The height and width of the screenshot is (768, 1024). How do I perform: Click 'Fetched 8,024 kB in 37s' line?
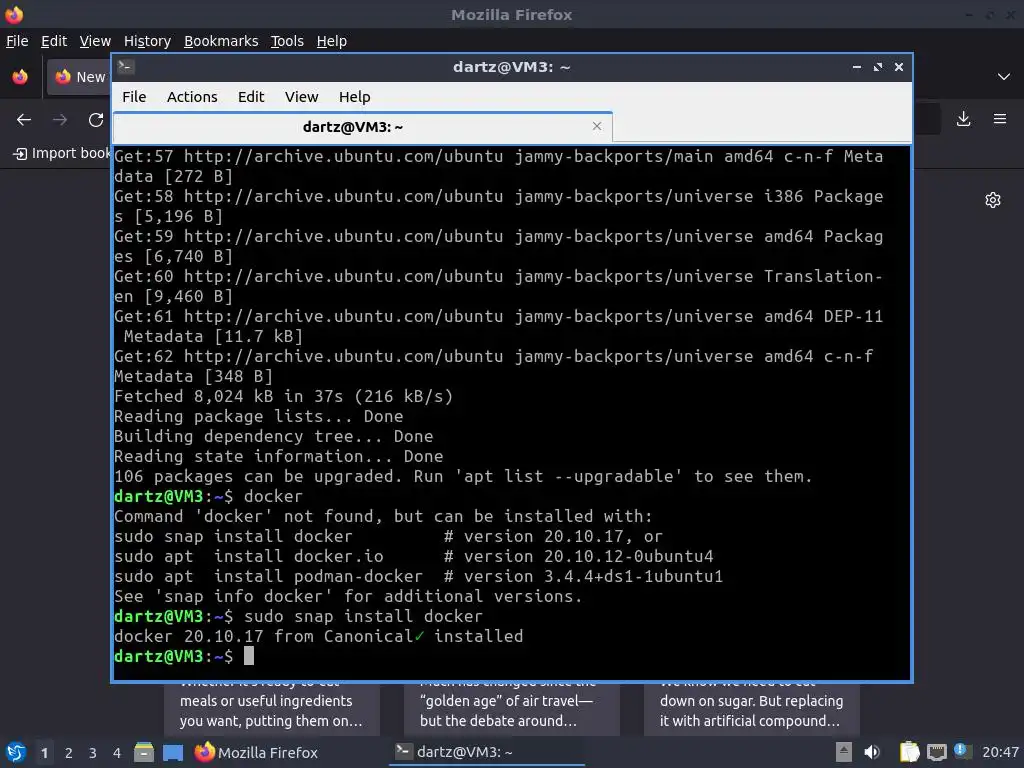point(283,396)
